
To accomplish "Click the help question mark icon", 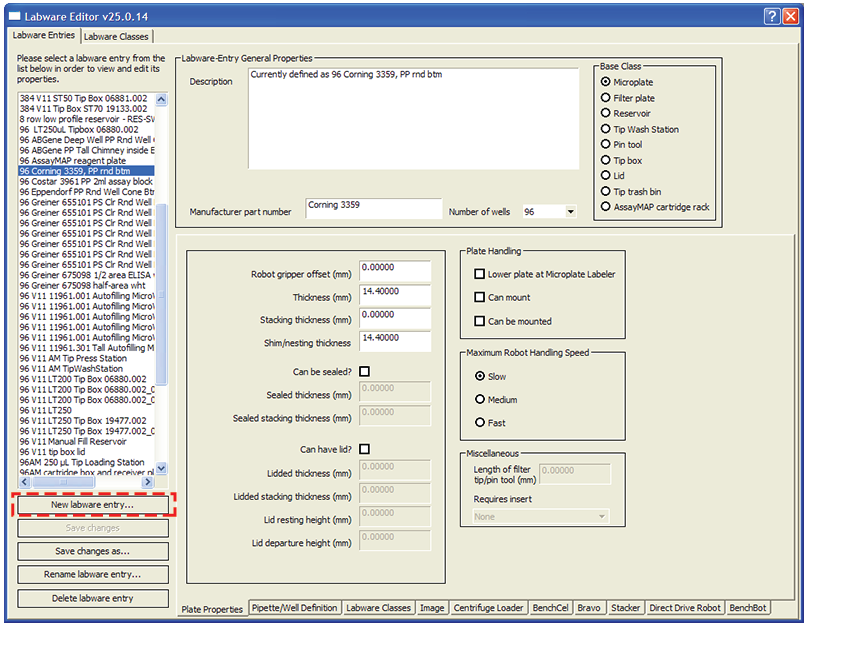I will click(771, 16).
